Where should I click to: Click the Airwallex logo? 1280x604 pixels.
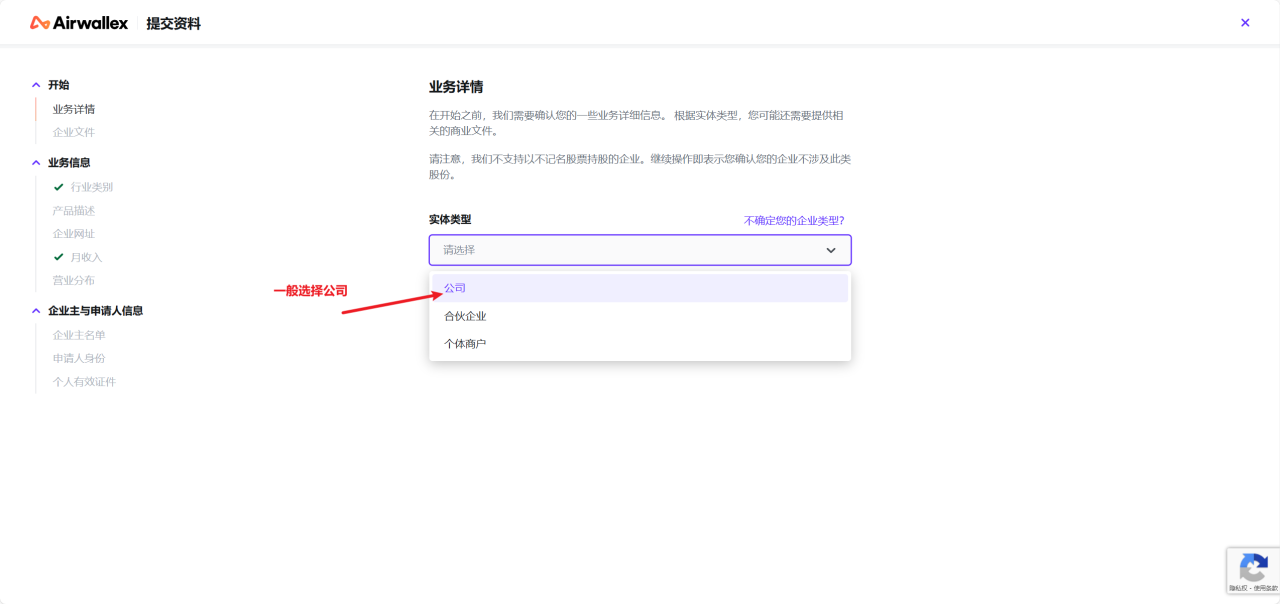click(x=79, y=23)
